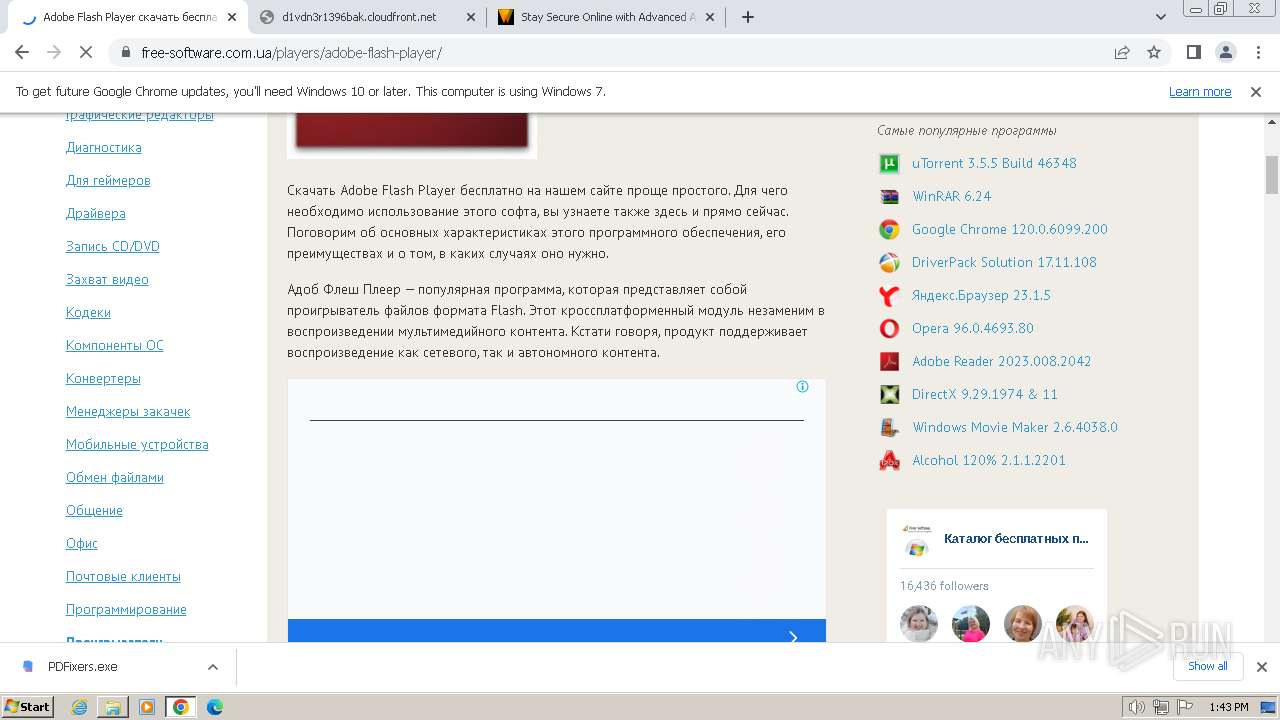Screen dimensions: 1280x720
Task: Open the Захват видео category
Action: pos(107,280)
